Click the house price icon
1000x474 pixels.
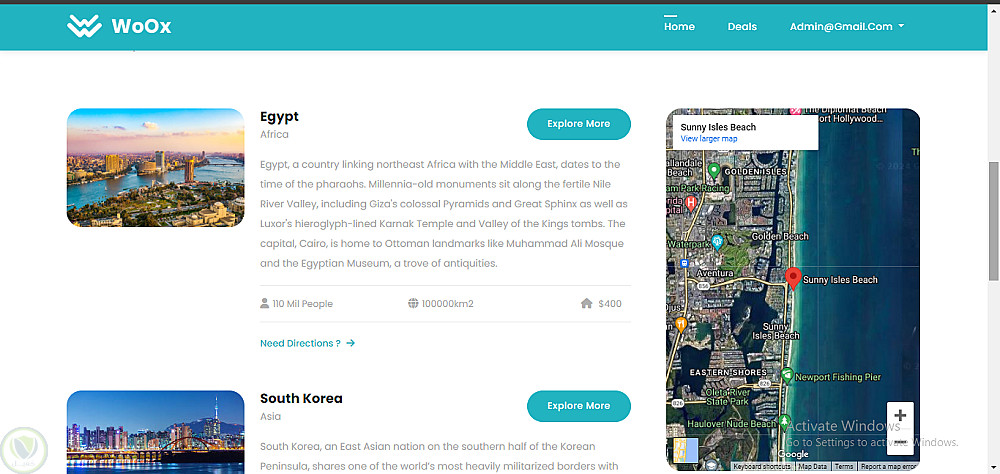(x=587, y=304)
